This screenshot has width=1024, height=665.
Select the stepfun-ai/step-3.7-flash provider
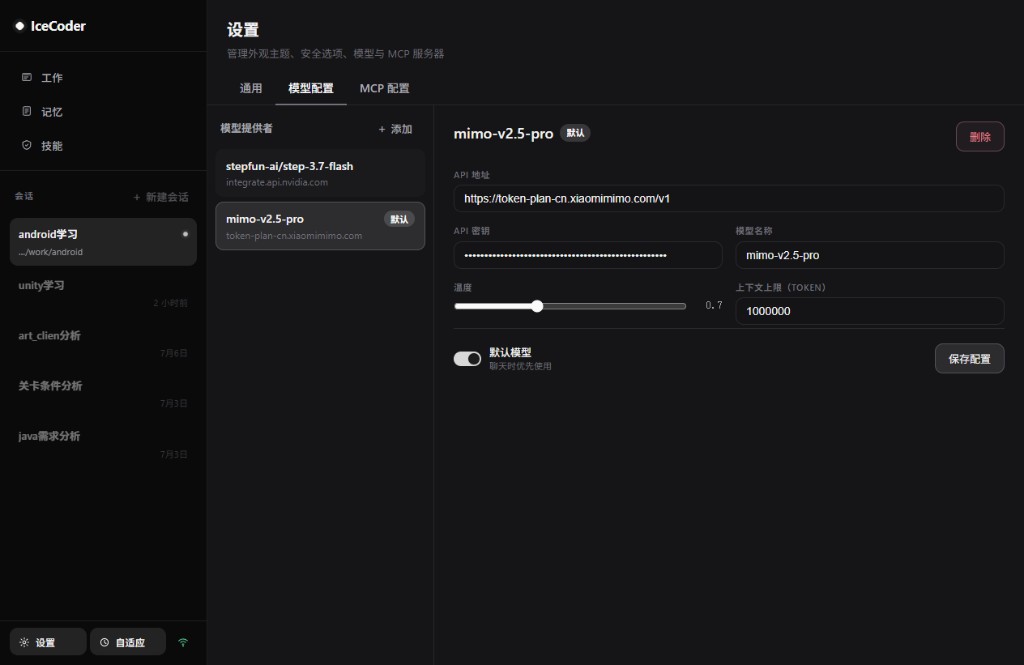[320, 174]
